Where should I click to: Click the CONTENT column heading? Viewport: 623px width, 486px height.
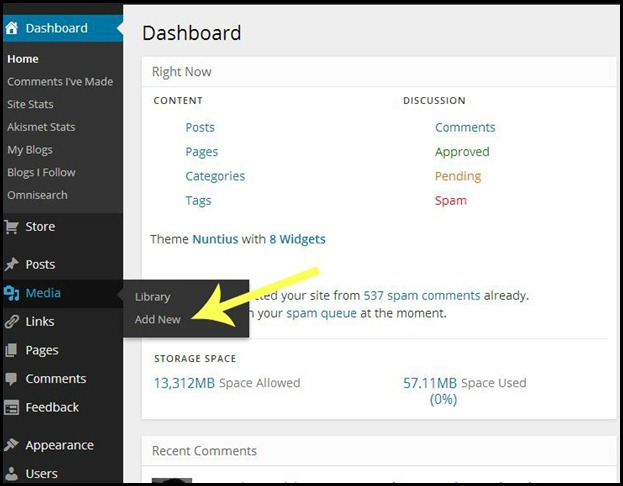178,101
